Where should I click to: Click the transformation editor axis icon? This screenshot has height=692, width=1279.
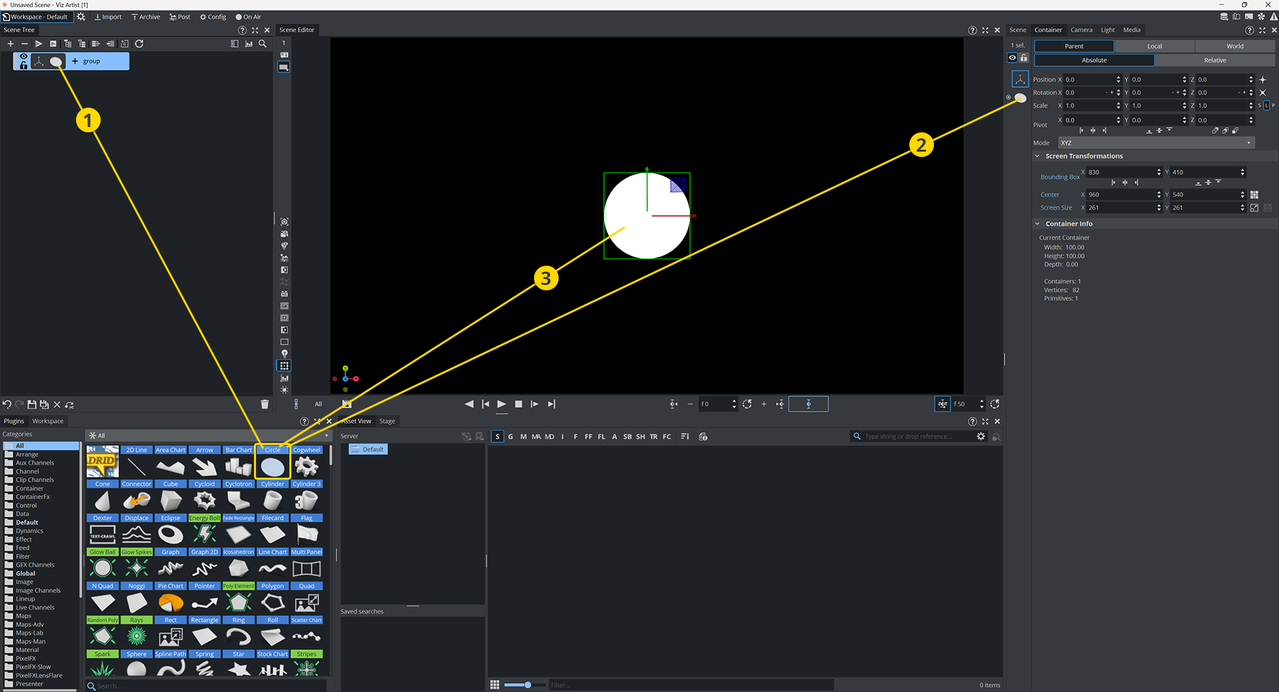tap(1019, 79)
